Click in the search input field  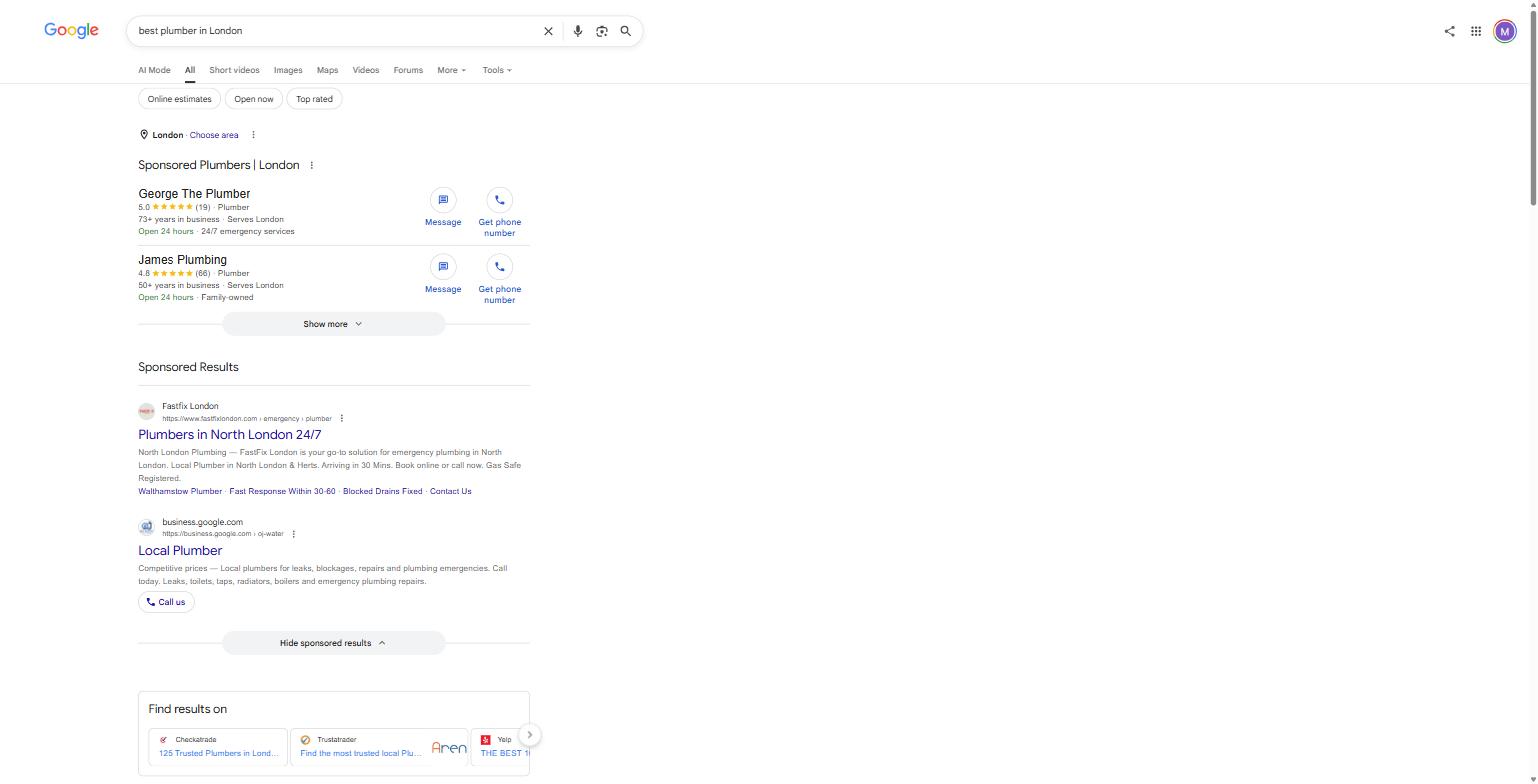[x=335, y=31]
